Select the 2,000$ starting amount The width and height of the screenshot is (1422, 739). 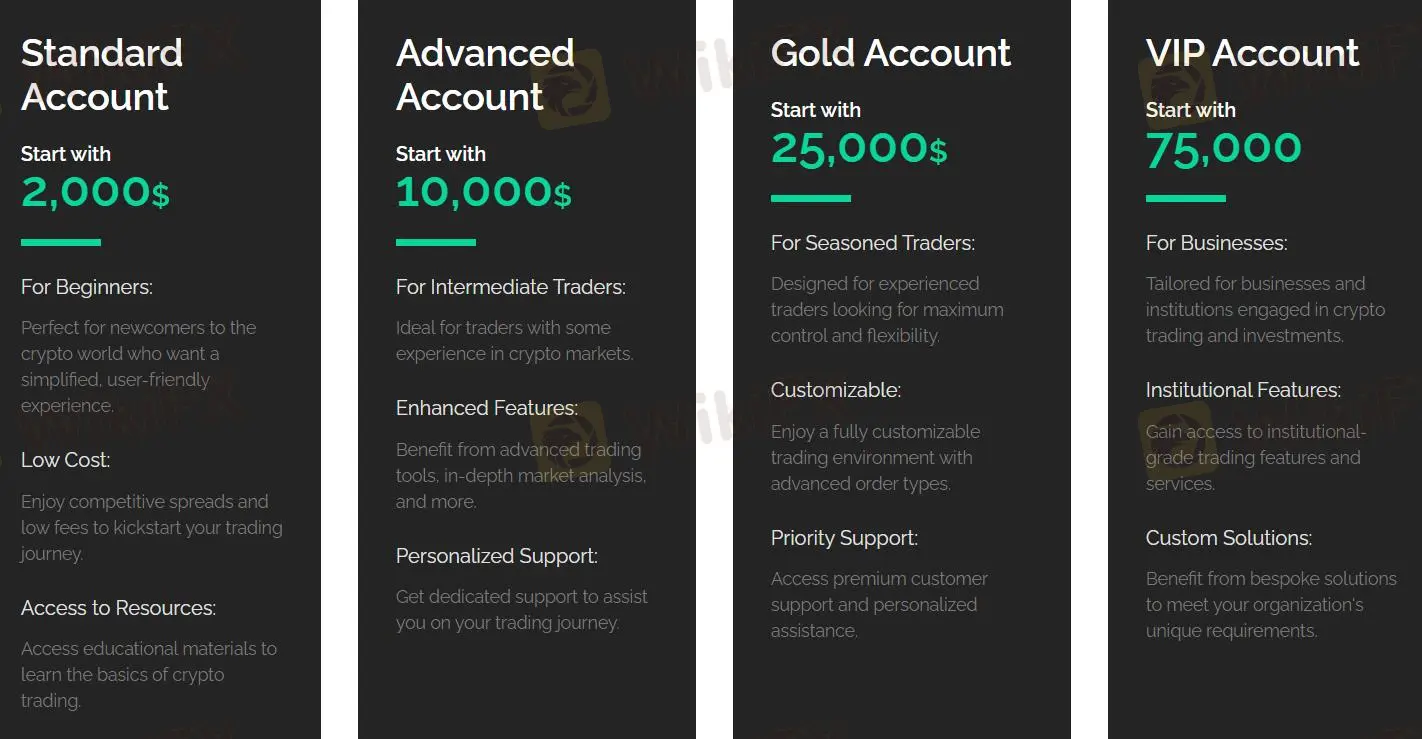point(95,192)
